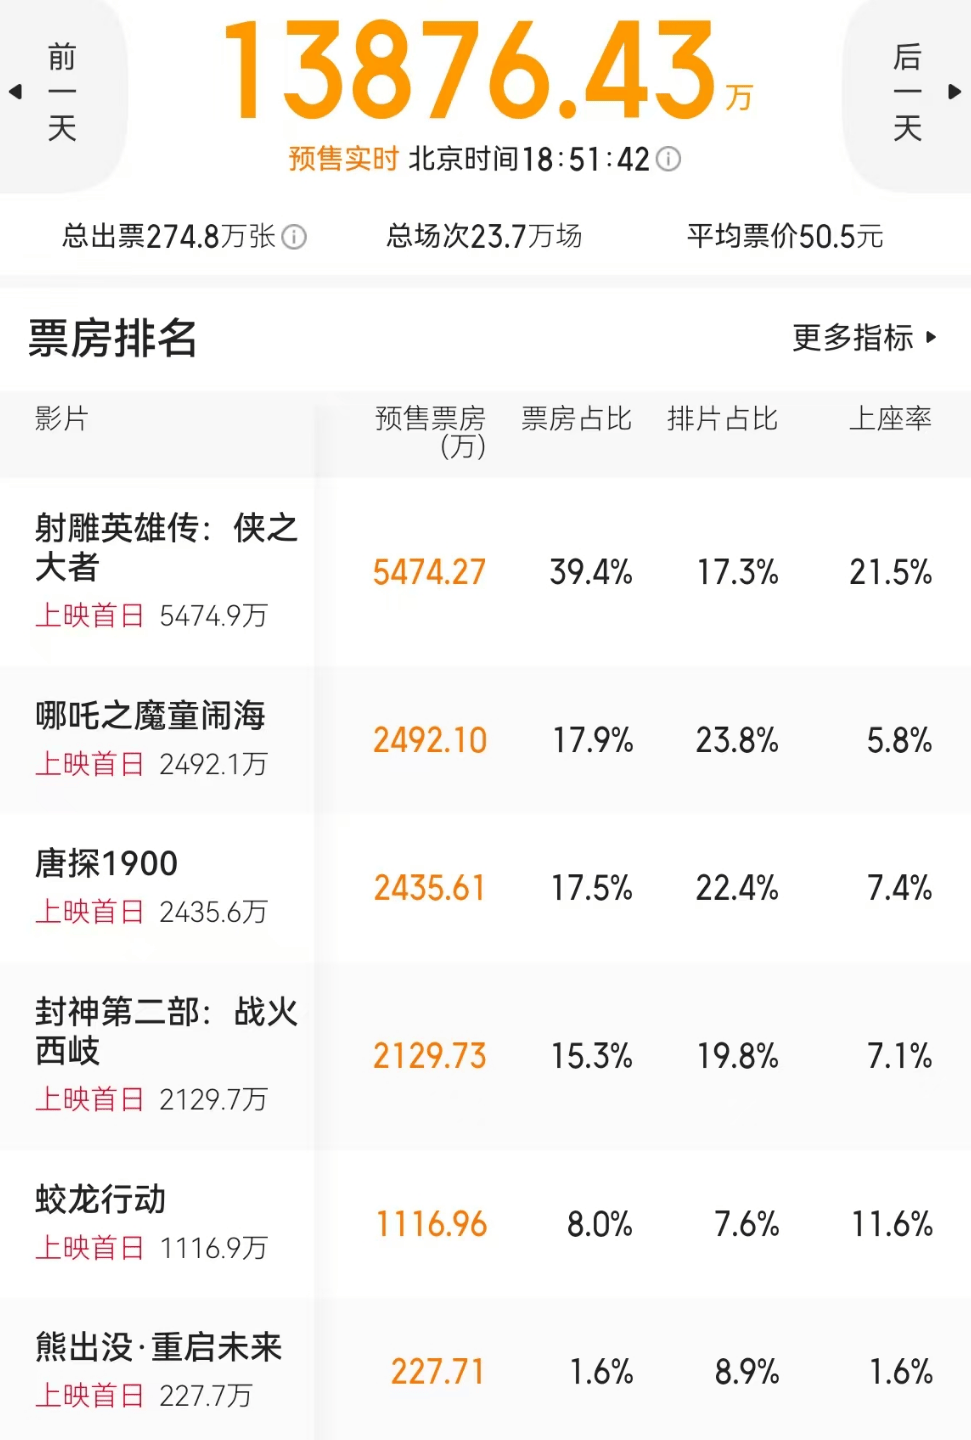Tap the 影片 column header
The width and height of the screenshot is (971, 1440).
tap(62, 419)
